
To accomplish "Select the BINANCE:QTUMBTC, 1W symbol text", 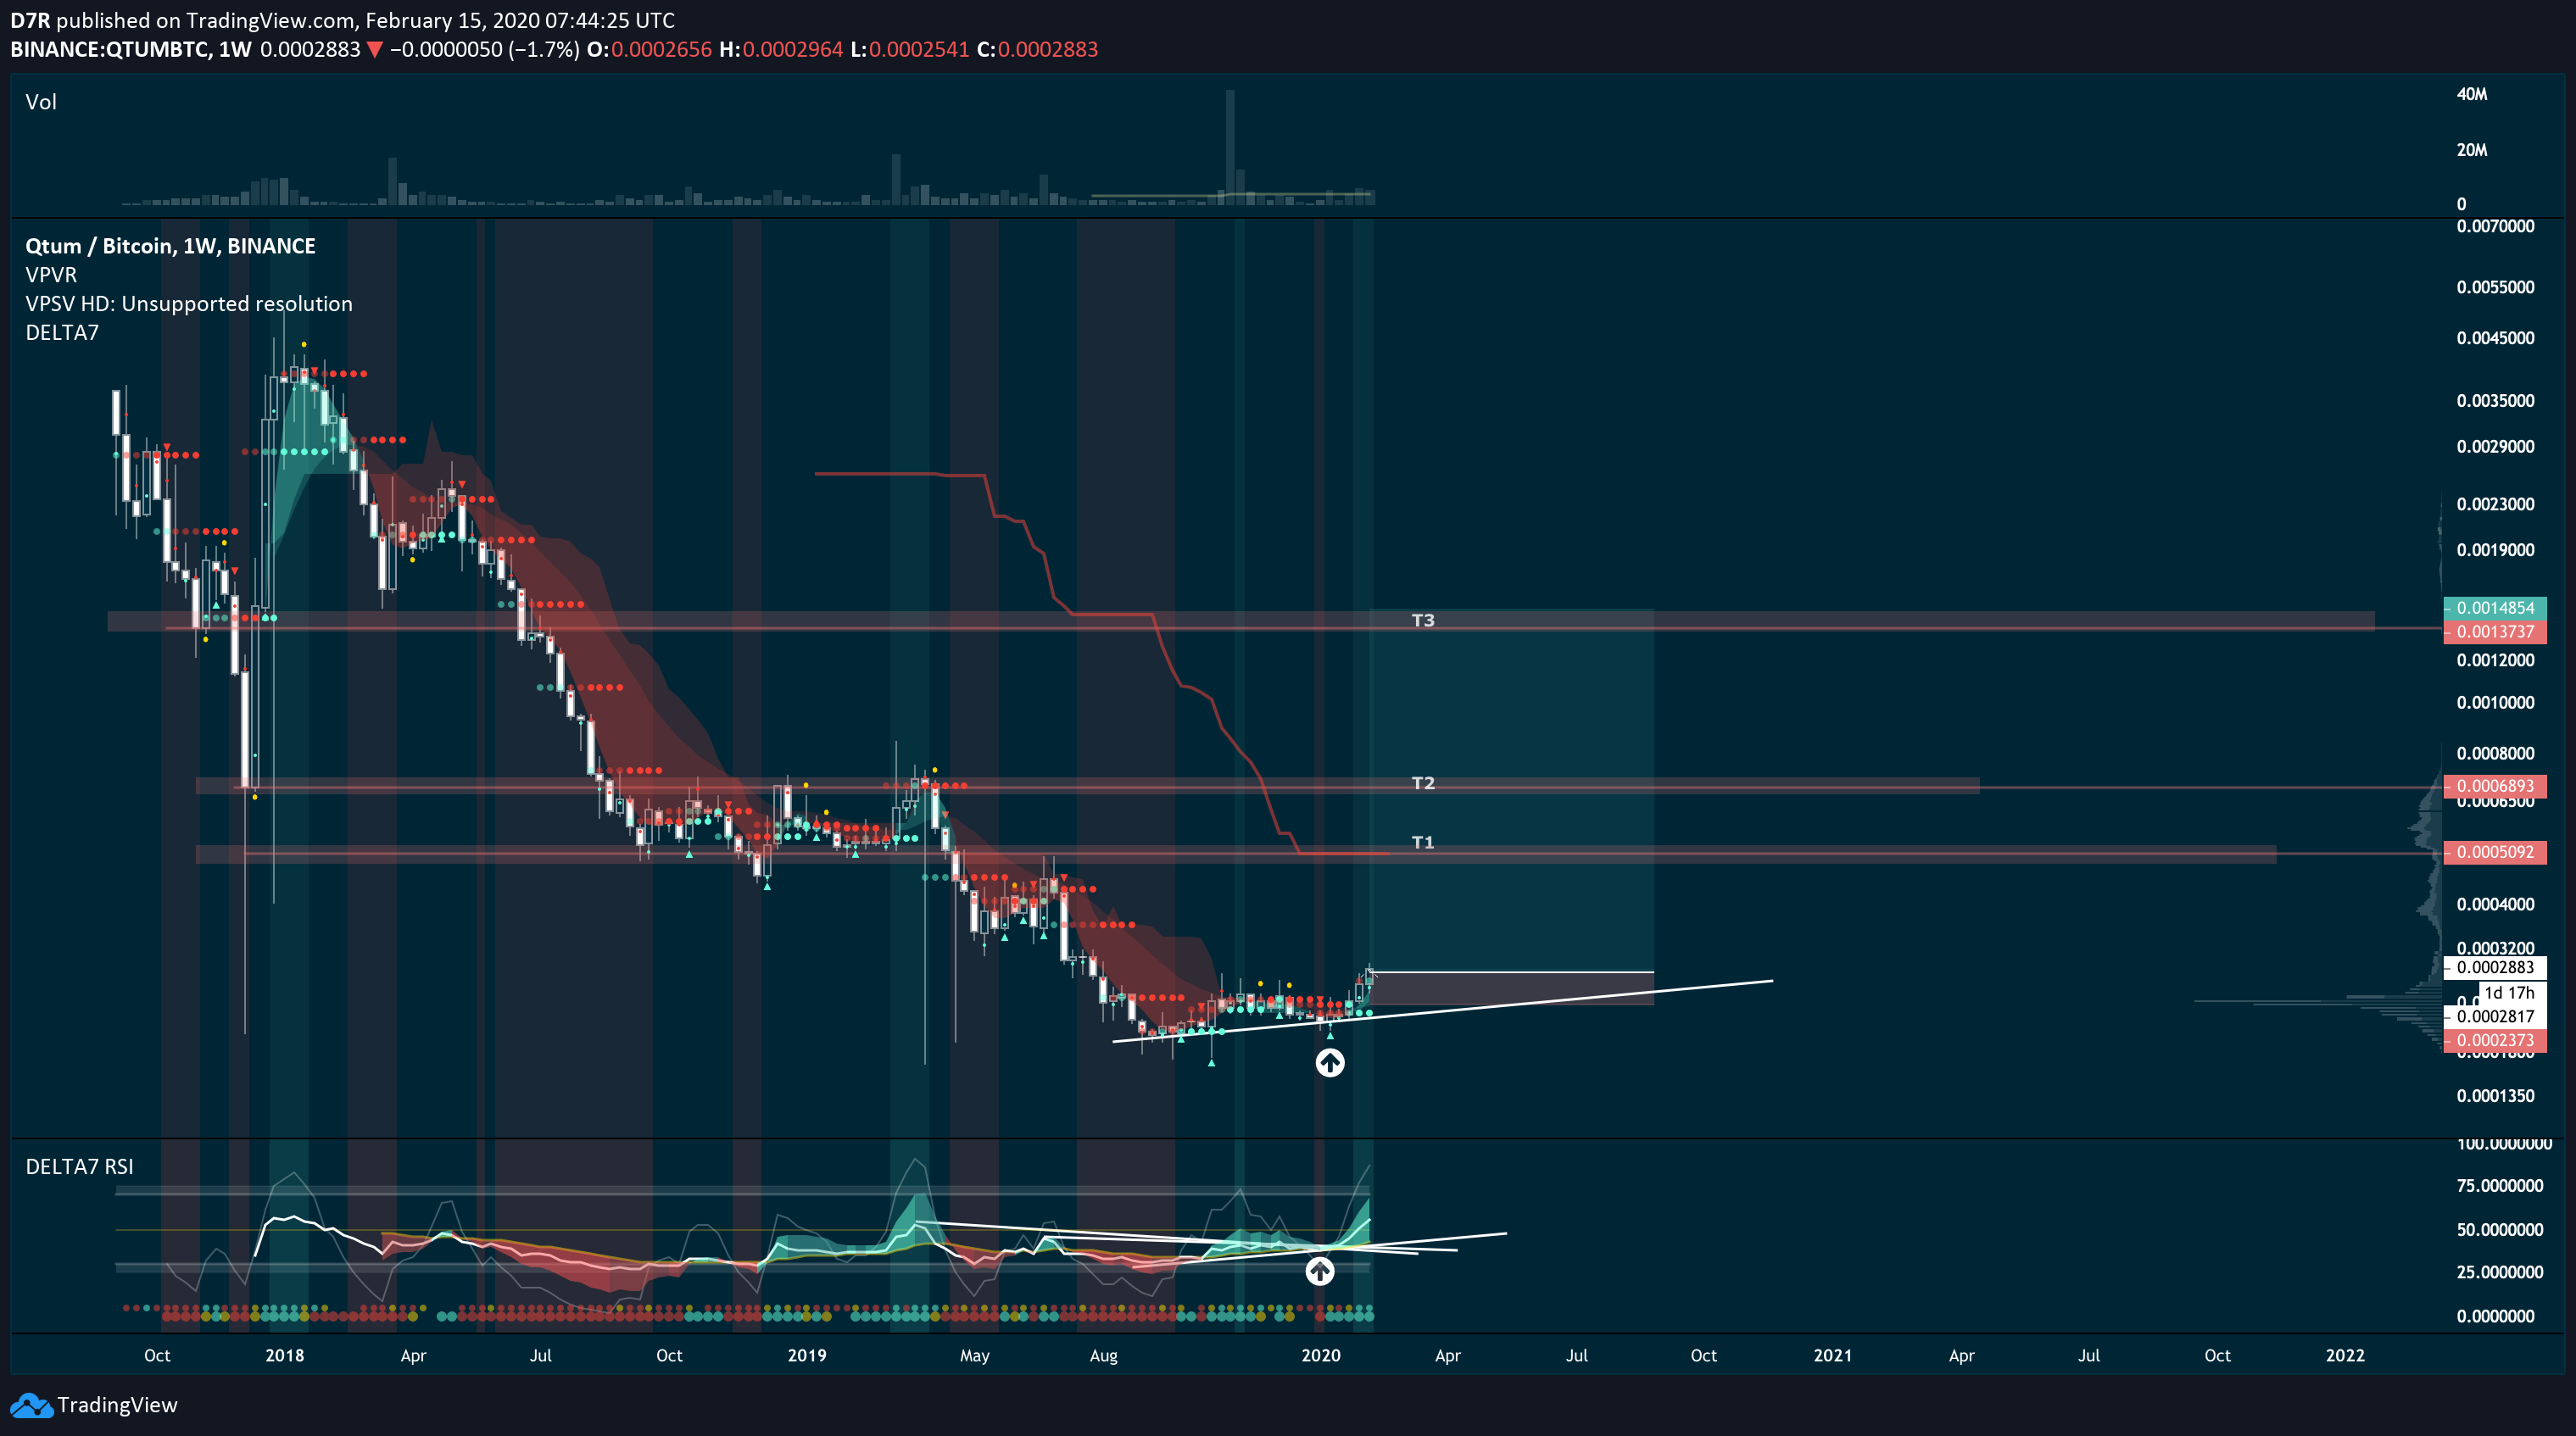I will click(x=131, y=49).
